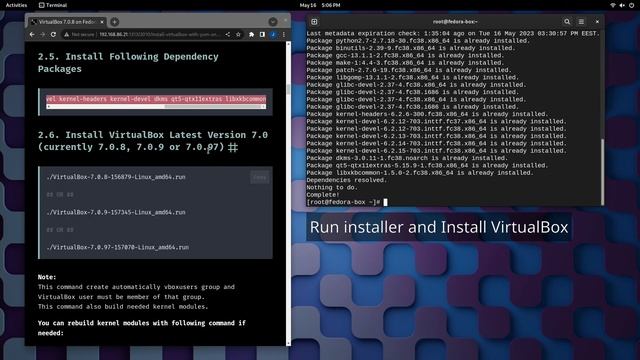The width and height of the screenshot is (640, 360).
Task: Select the VirtualBox 7.0.8 on Fedora tab
Action: click(x=67, y=22)
